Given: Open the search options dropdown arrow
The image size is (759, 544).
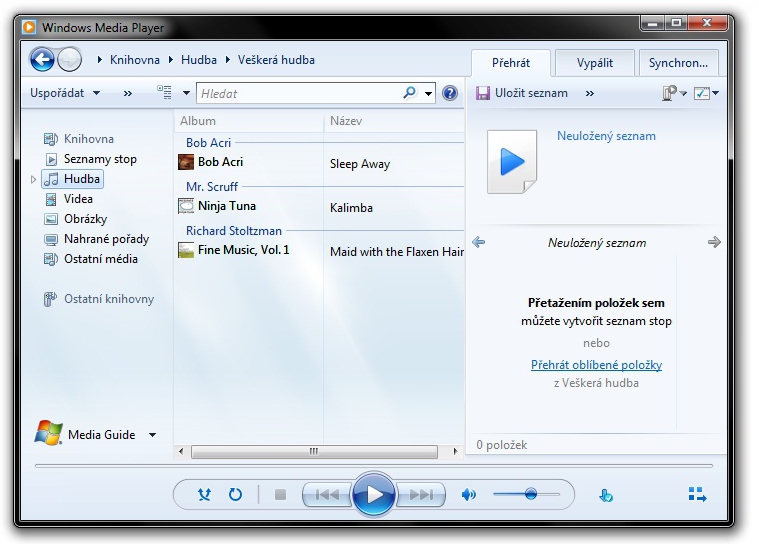Looking at the screenshot, I should tap(428, 93).
